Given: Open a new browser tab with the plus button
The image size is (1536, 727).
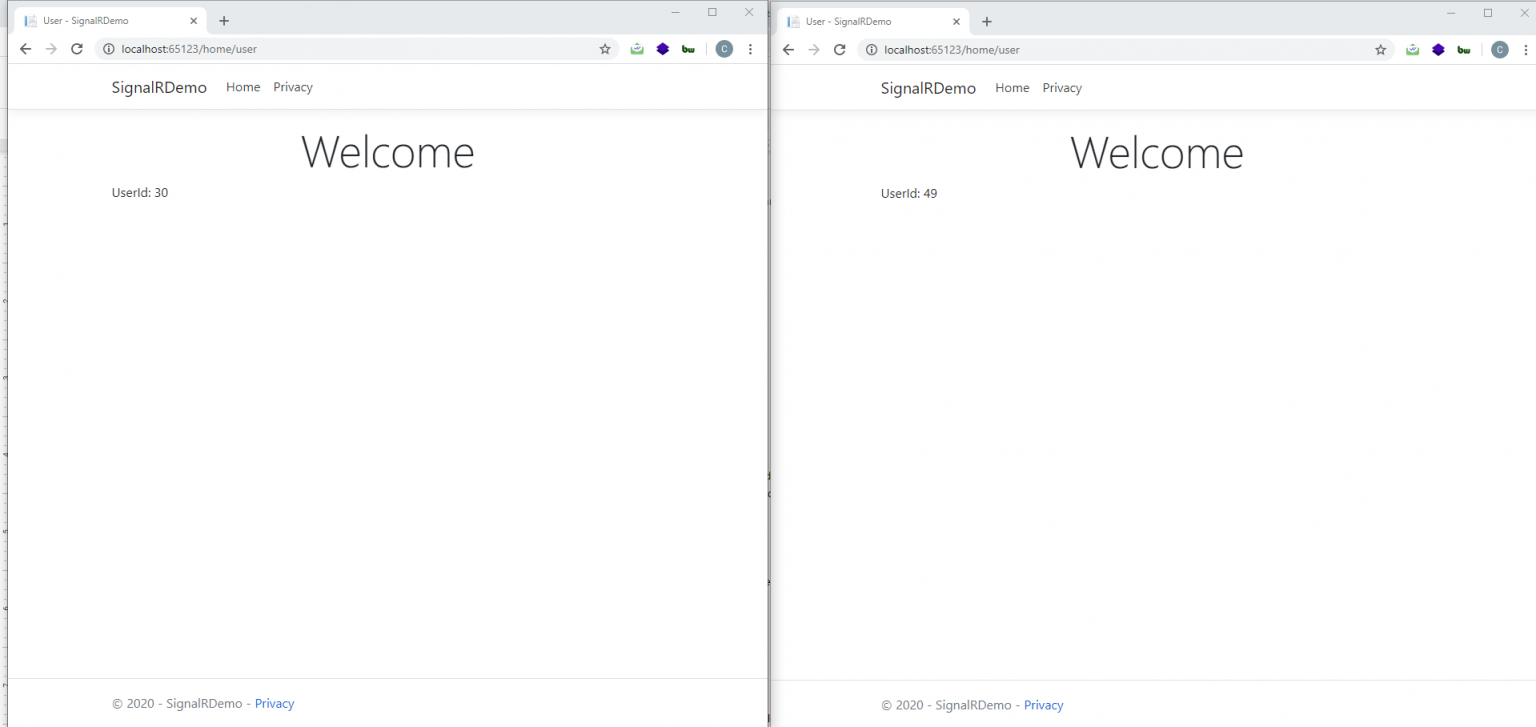Looking at the screenshot, I should 224,19.
